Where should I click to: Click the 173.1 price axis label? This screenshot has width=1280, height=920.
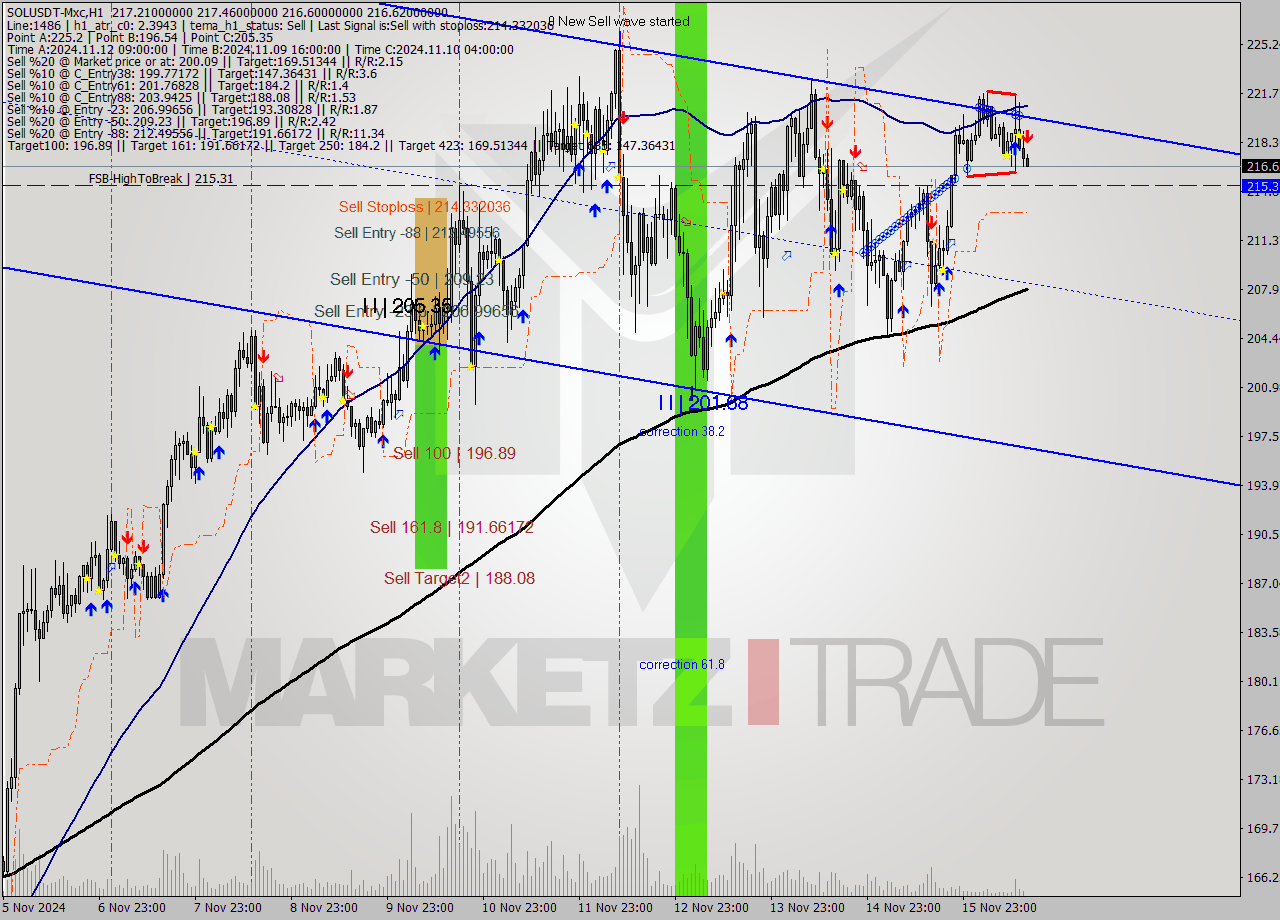point(1262,779)
